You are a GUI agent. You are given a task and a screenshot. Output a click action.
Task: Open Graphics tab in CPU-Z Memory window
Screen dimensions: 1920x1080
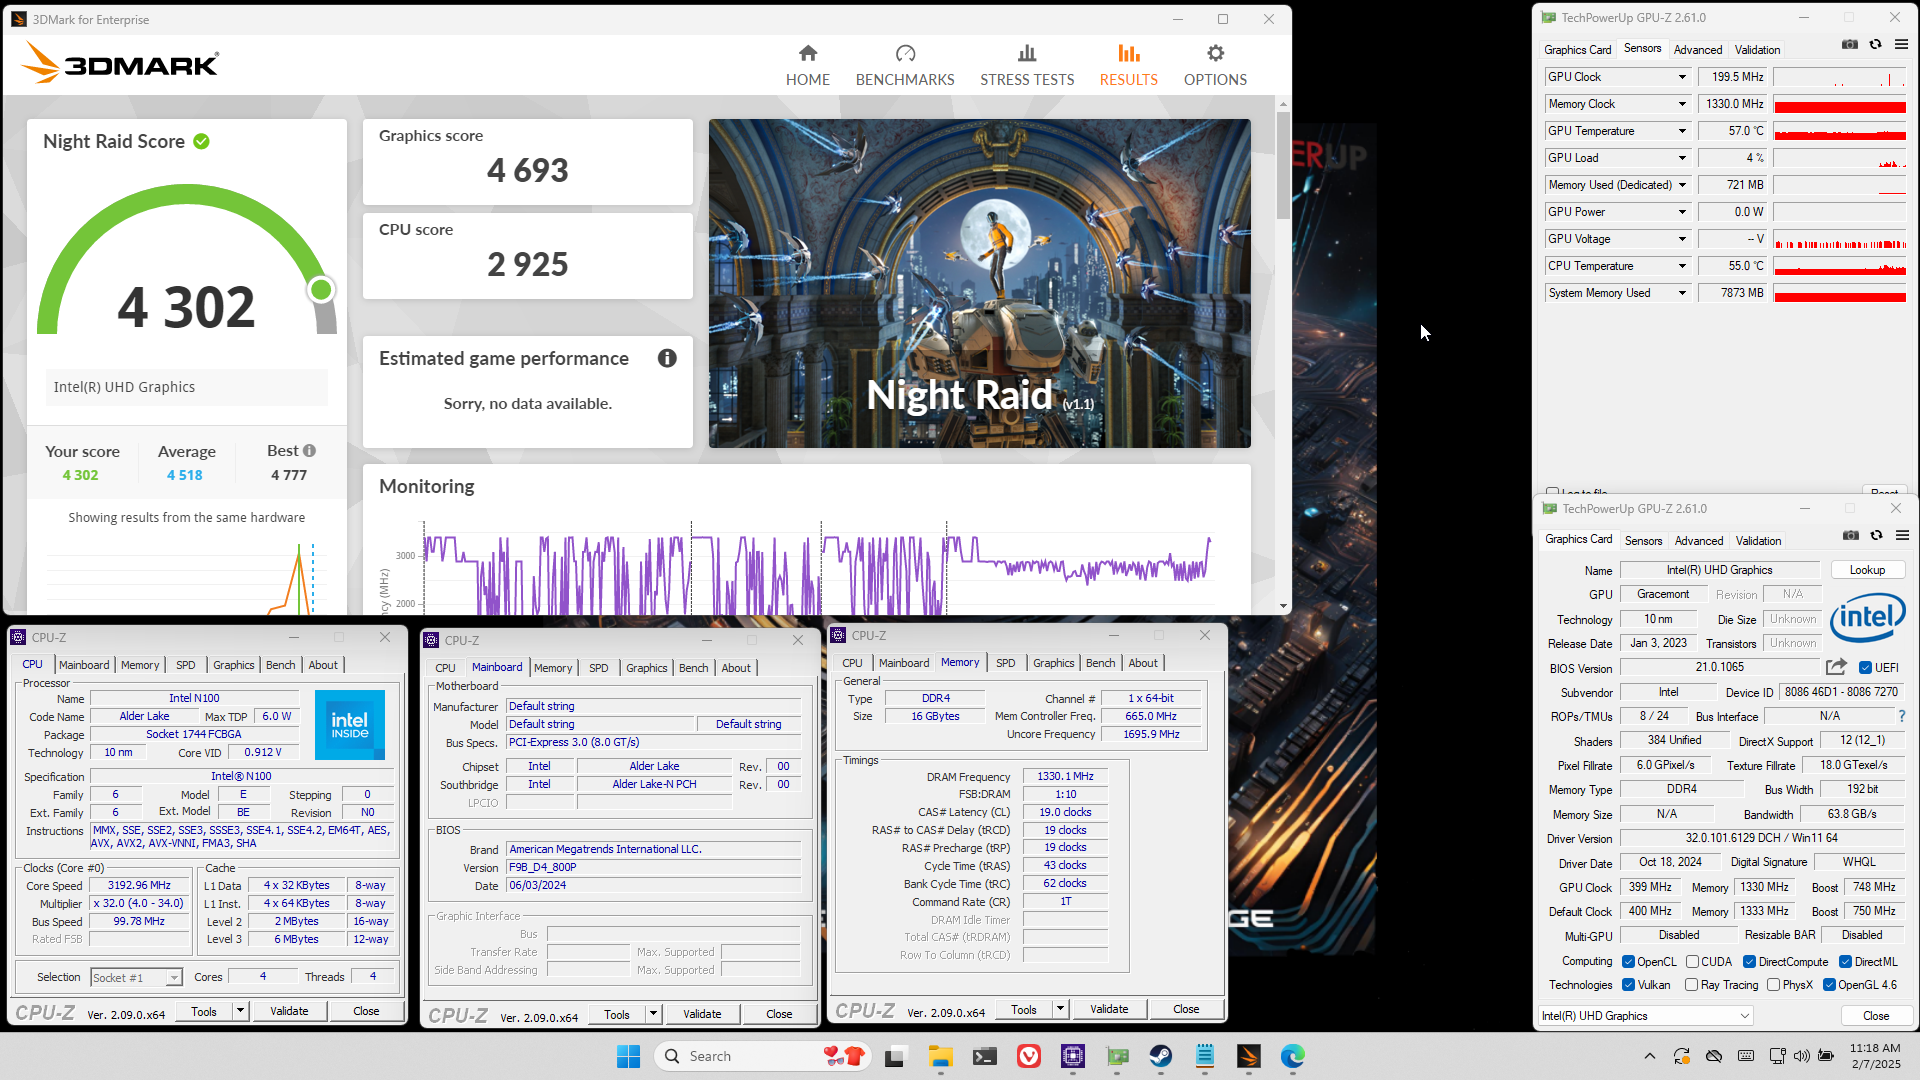click(1053, 663)
